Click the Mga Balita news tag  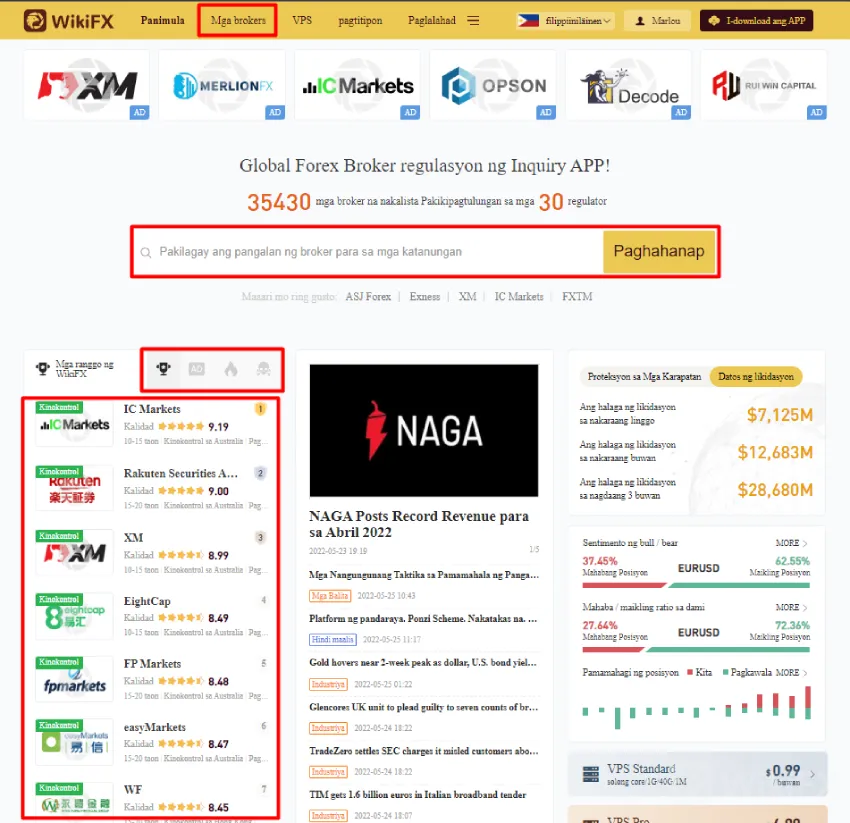[330, 595]
